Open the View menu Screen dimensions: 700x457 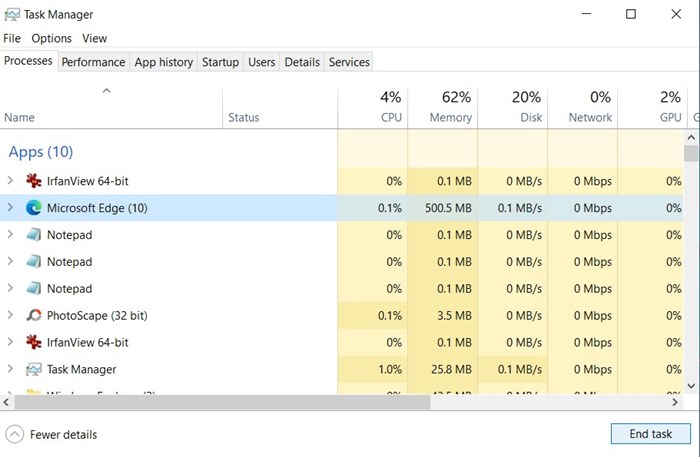(x=94, y=38)
